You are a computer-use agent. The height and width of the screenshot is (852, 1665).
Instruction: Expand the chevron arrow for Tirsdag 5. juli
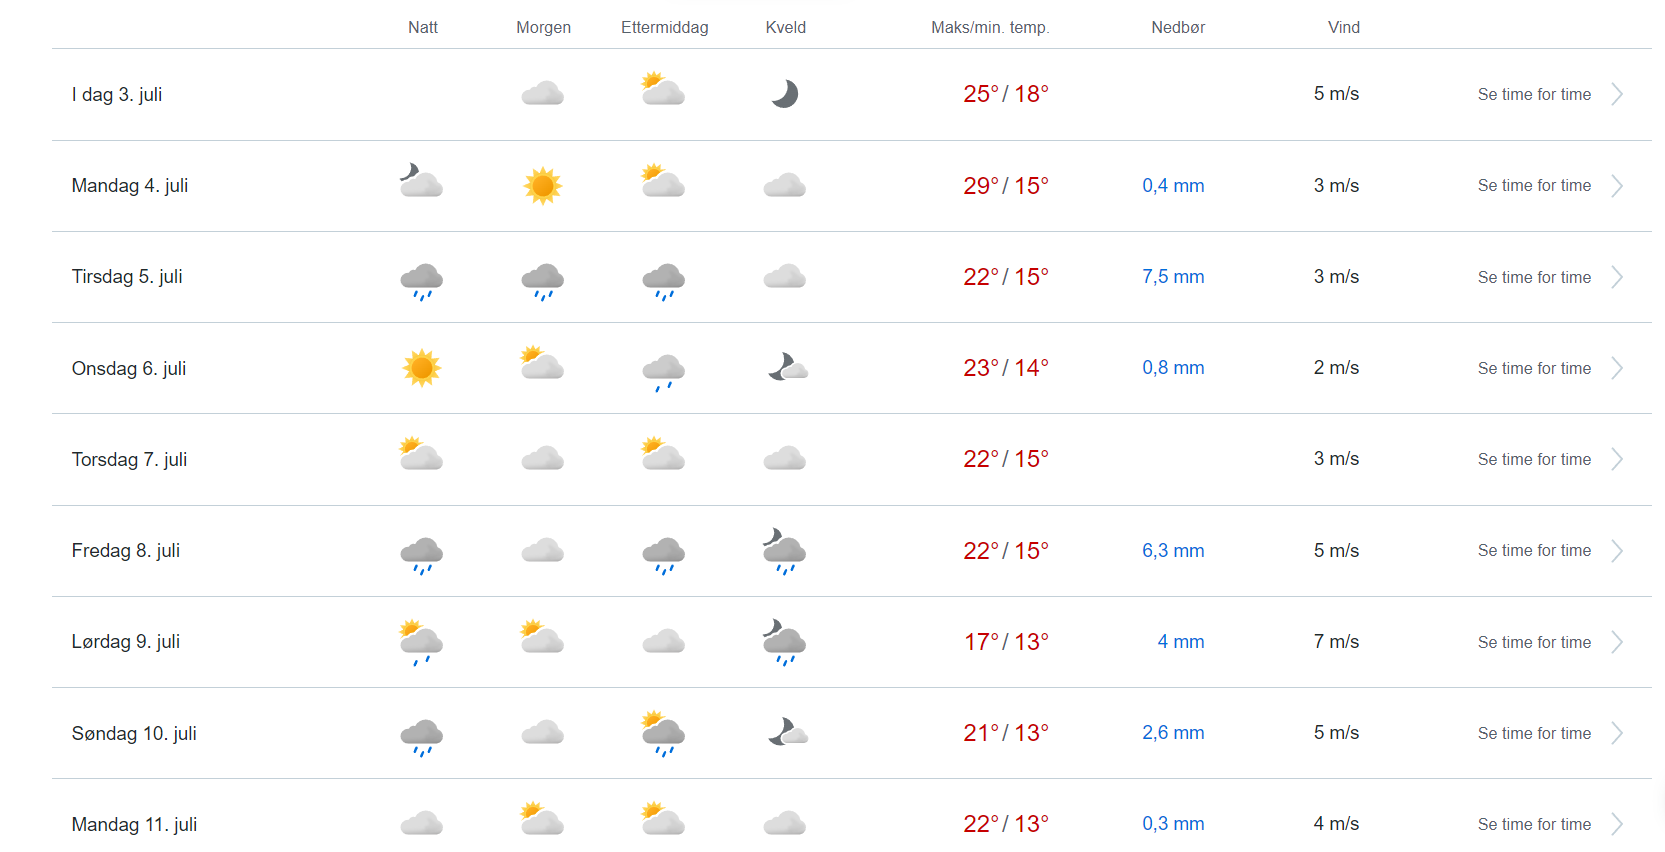(x=1617, y=277)
